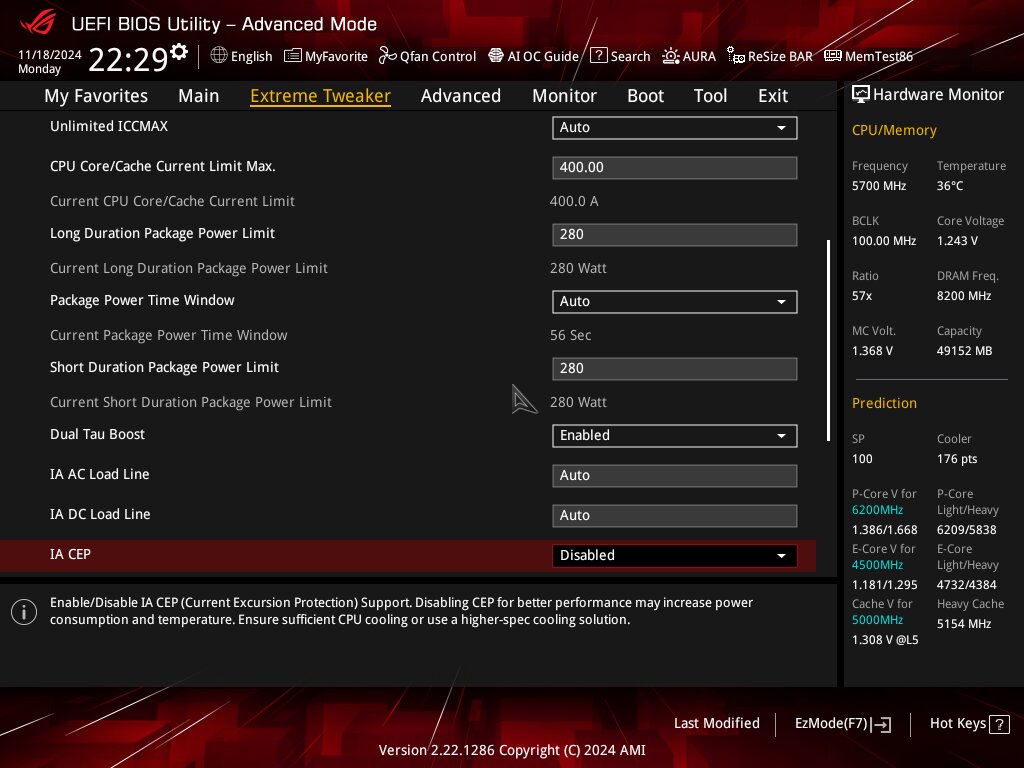
Task: Click the '400.0 A' current limit value
Action: [574, 201]
